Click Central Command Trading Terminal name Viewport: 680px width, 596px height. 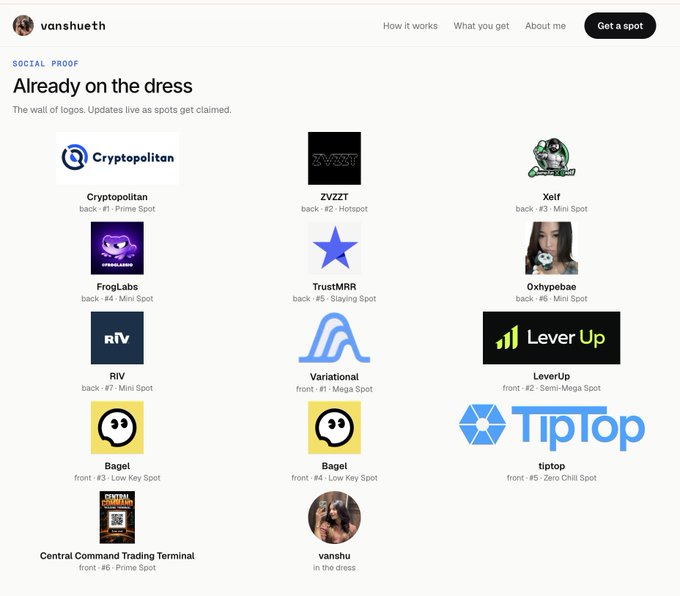[117, 556]
